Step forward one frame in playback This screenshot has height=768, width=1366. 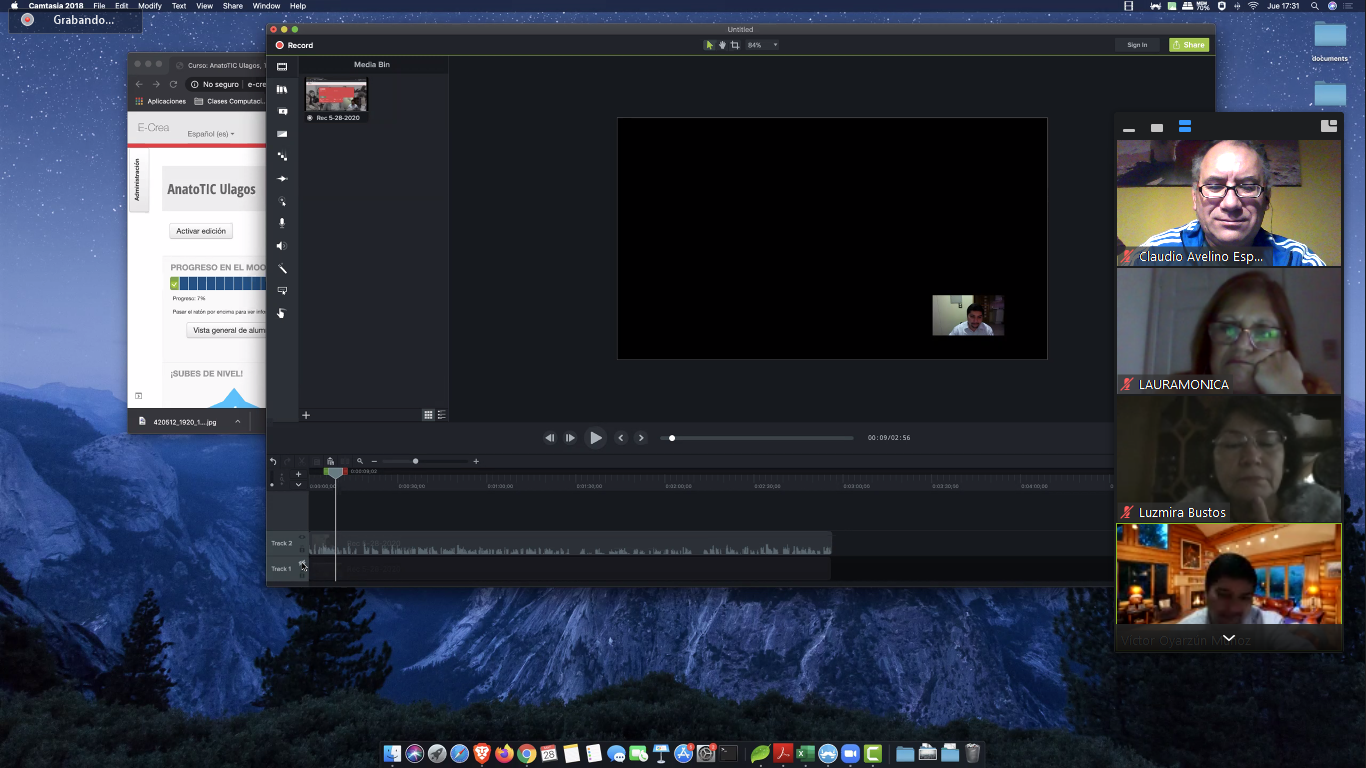(x=570, y=438)
